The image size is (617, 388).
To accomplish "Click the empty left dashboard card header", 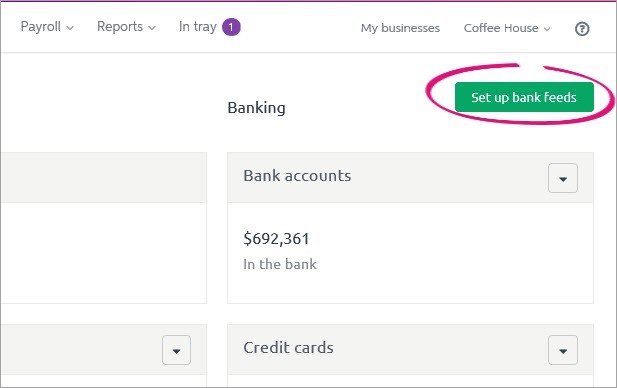I will [103, 177].
